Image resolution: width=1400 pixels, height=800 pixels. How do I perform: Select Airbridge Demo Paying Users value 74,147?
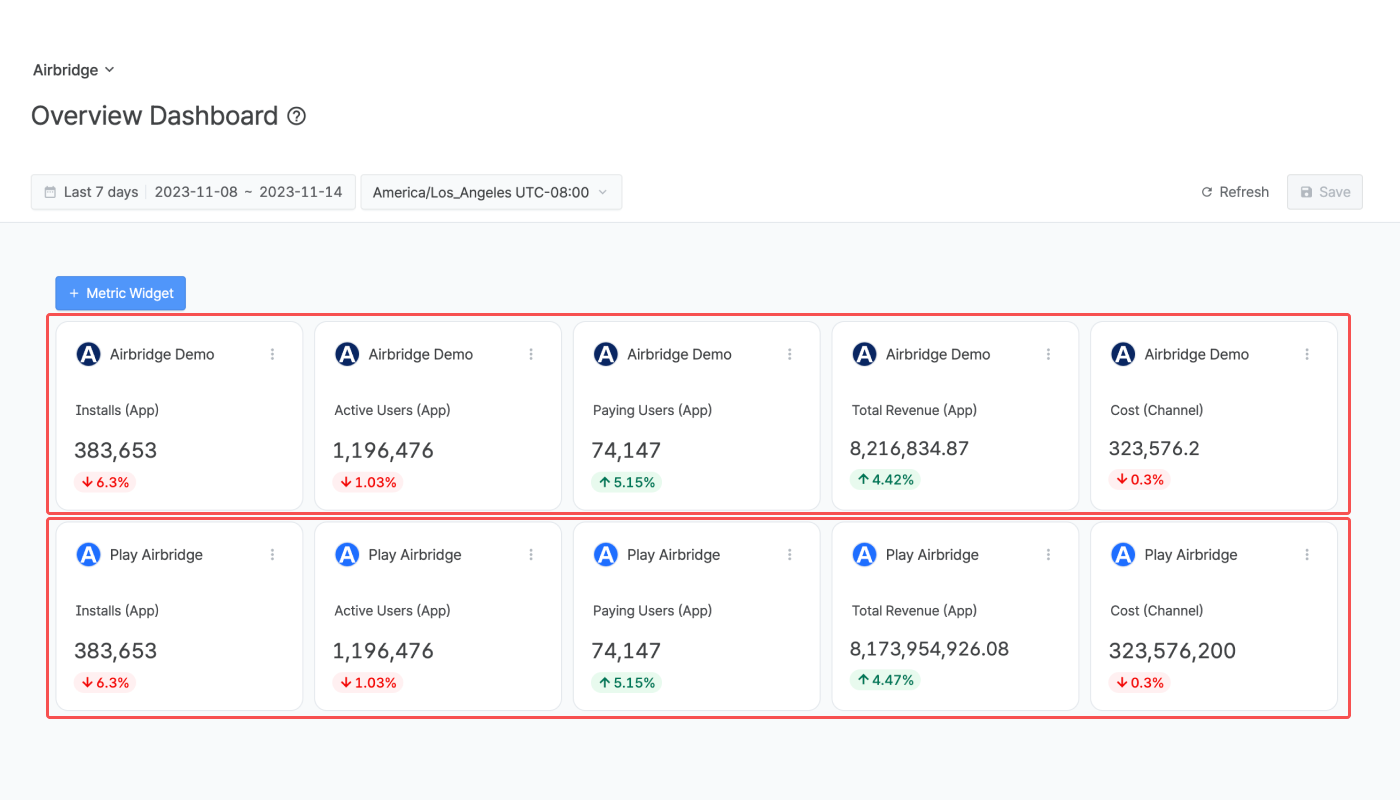coord(626,450)
